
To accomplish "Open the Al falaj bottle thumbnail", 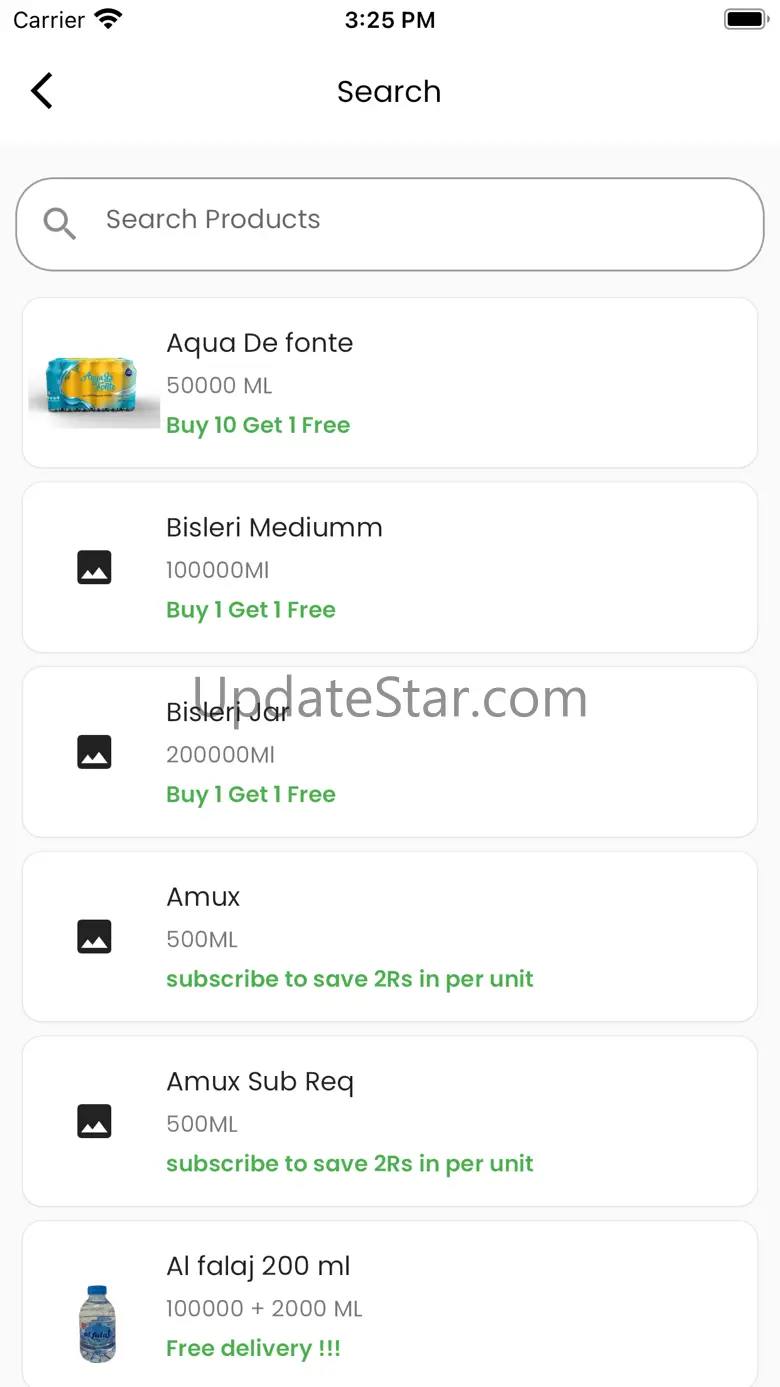I will (x=97, y=1323).
